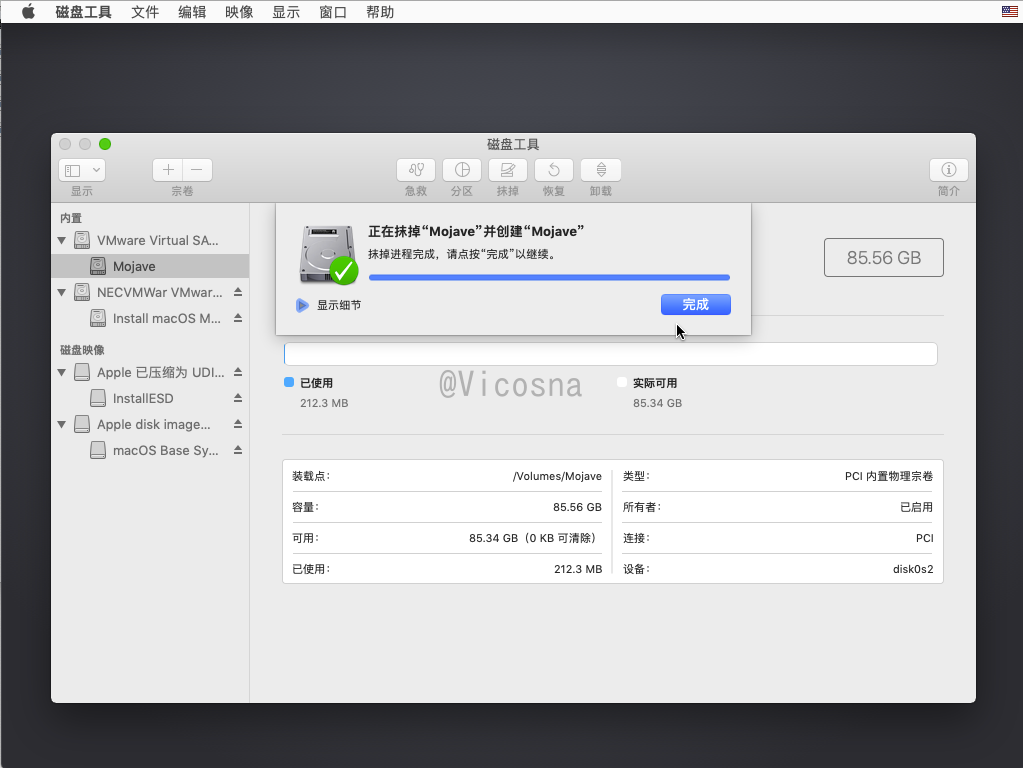Eject the Install macOS M... volume
This screenshot has height=768, width=1023.
tap(238, 318)
